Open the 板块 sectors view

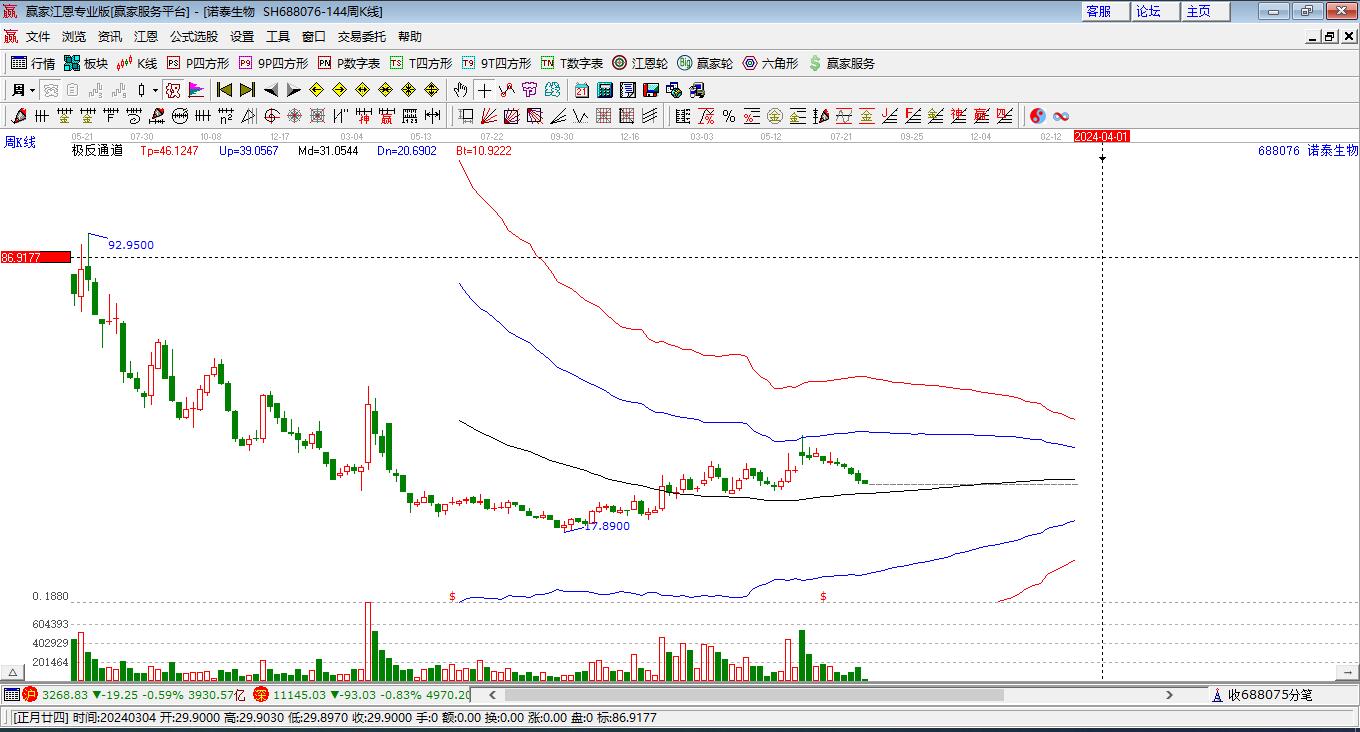(x=86, y=63)
